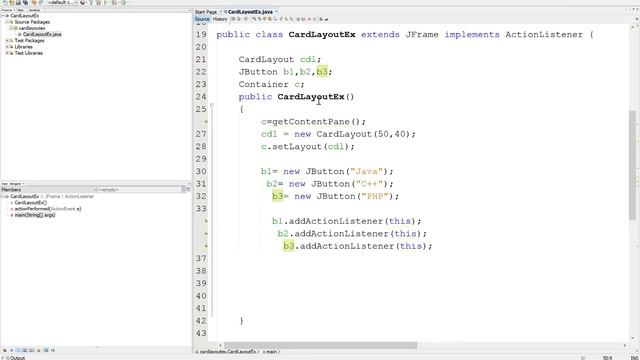Click the hint marker beside b3.addActionListener line
640x360 pixels.
pos(206,246)
